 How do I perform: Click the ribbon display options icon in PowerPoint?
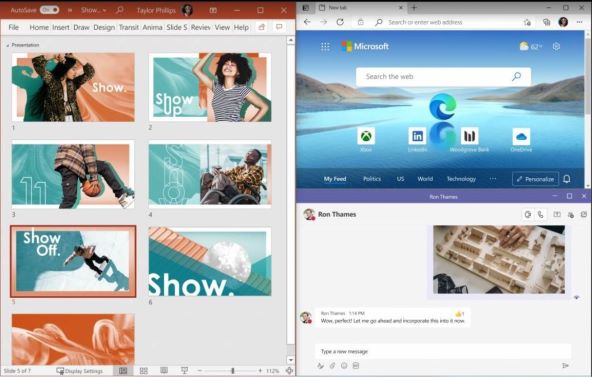213,10
